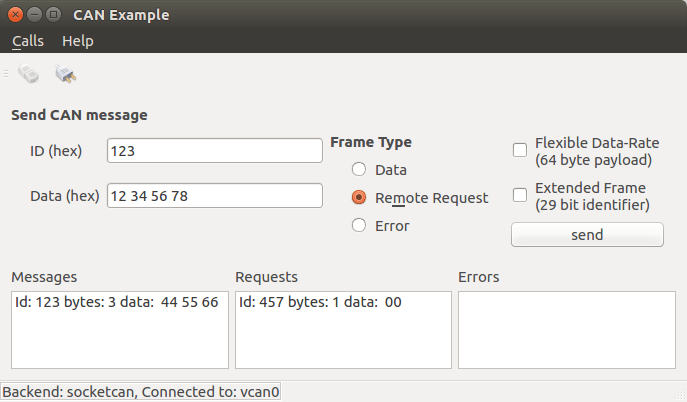Maximize the CAN Example window

pyautogui.click(x=54, y=15)
